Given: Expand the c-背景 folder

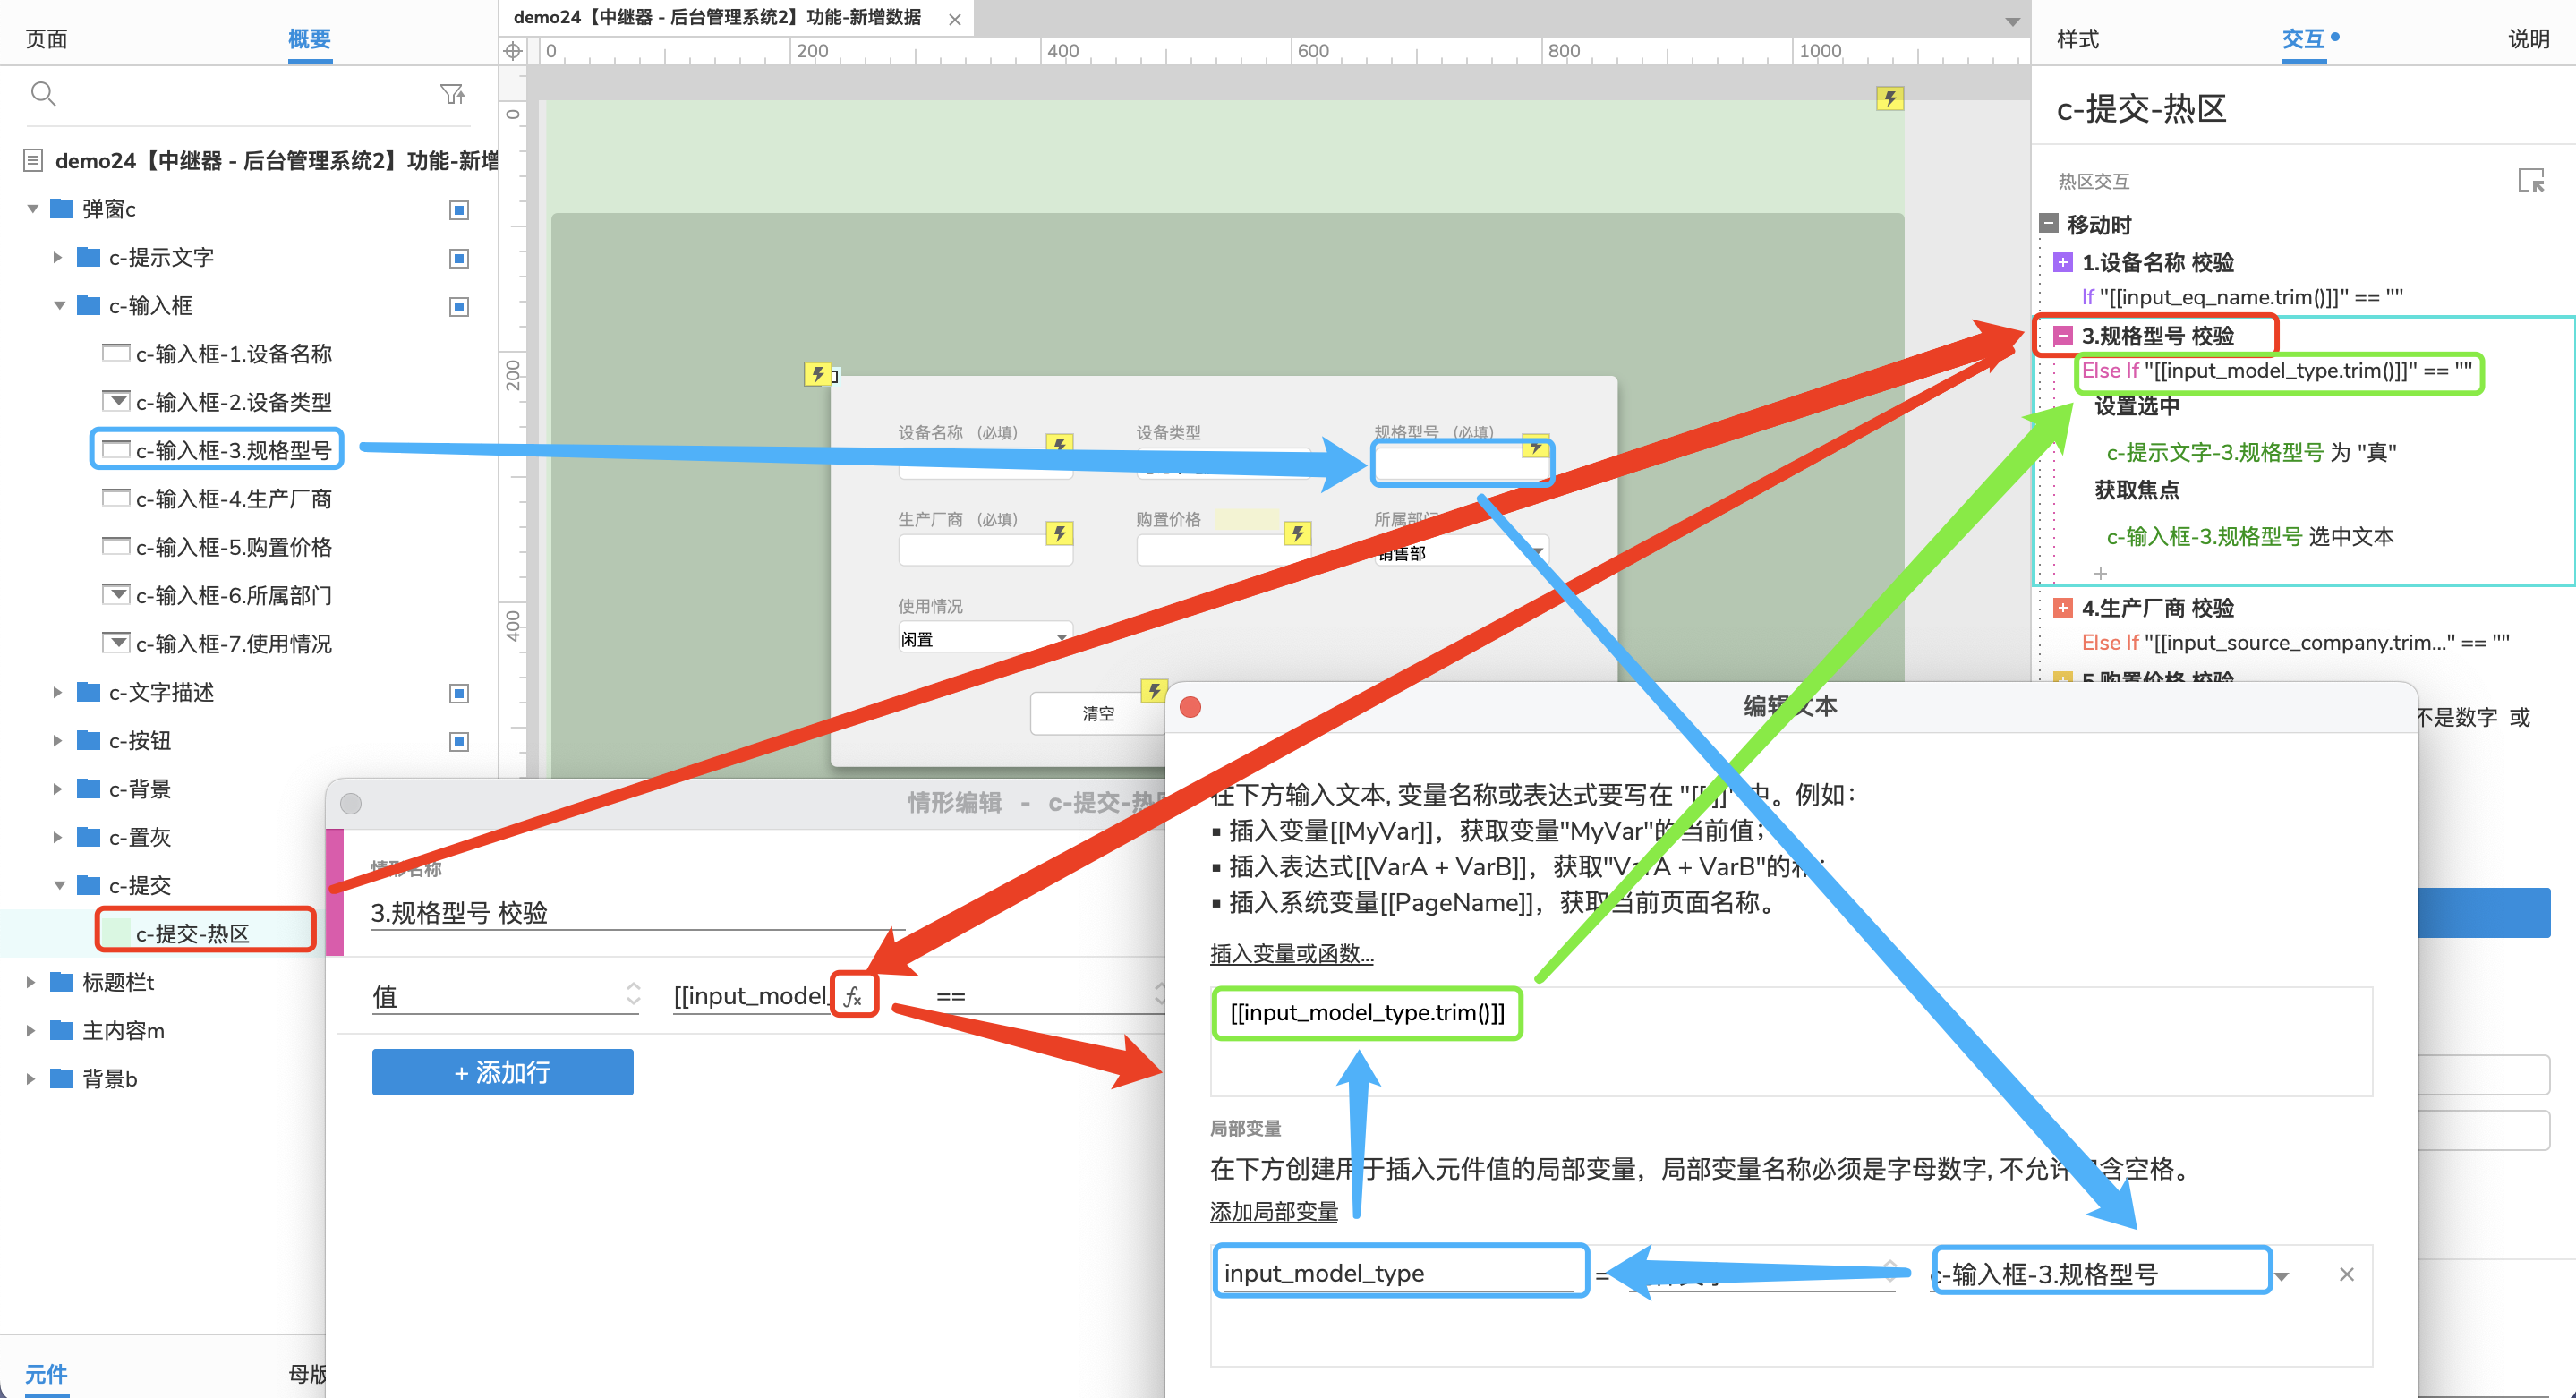Looking at the screenshot, I should 58,789.
